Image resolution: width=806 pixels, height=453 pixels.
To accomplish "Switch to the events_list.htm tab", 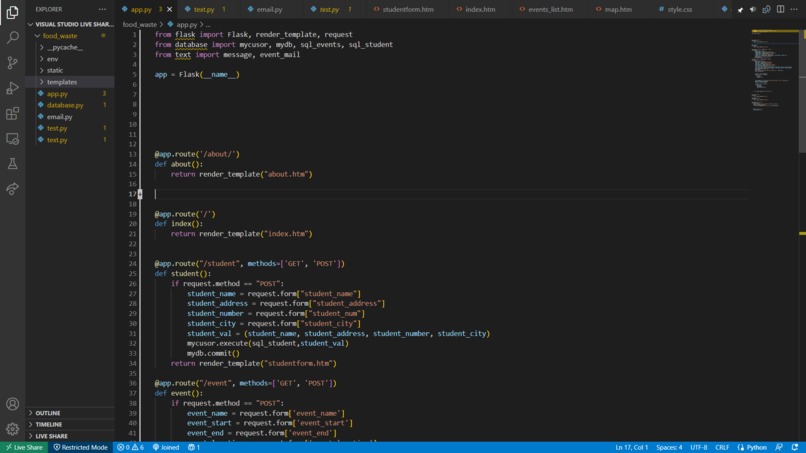I will 551,9.
